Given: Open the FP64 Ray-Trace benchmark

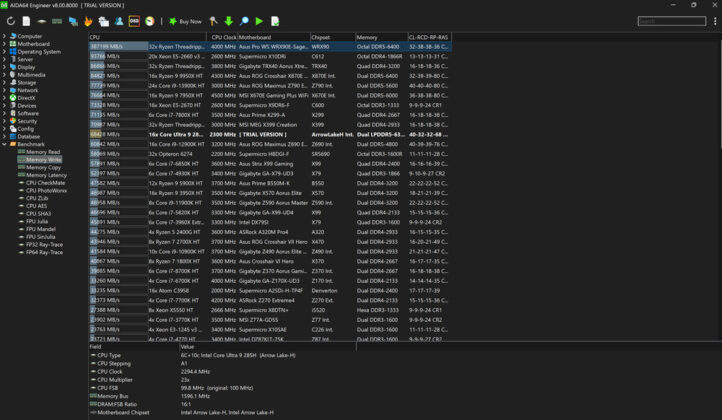Looking at the screenshot, I should coord(44,252).
